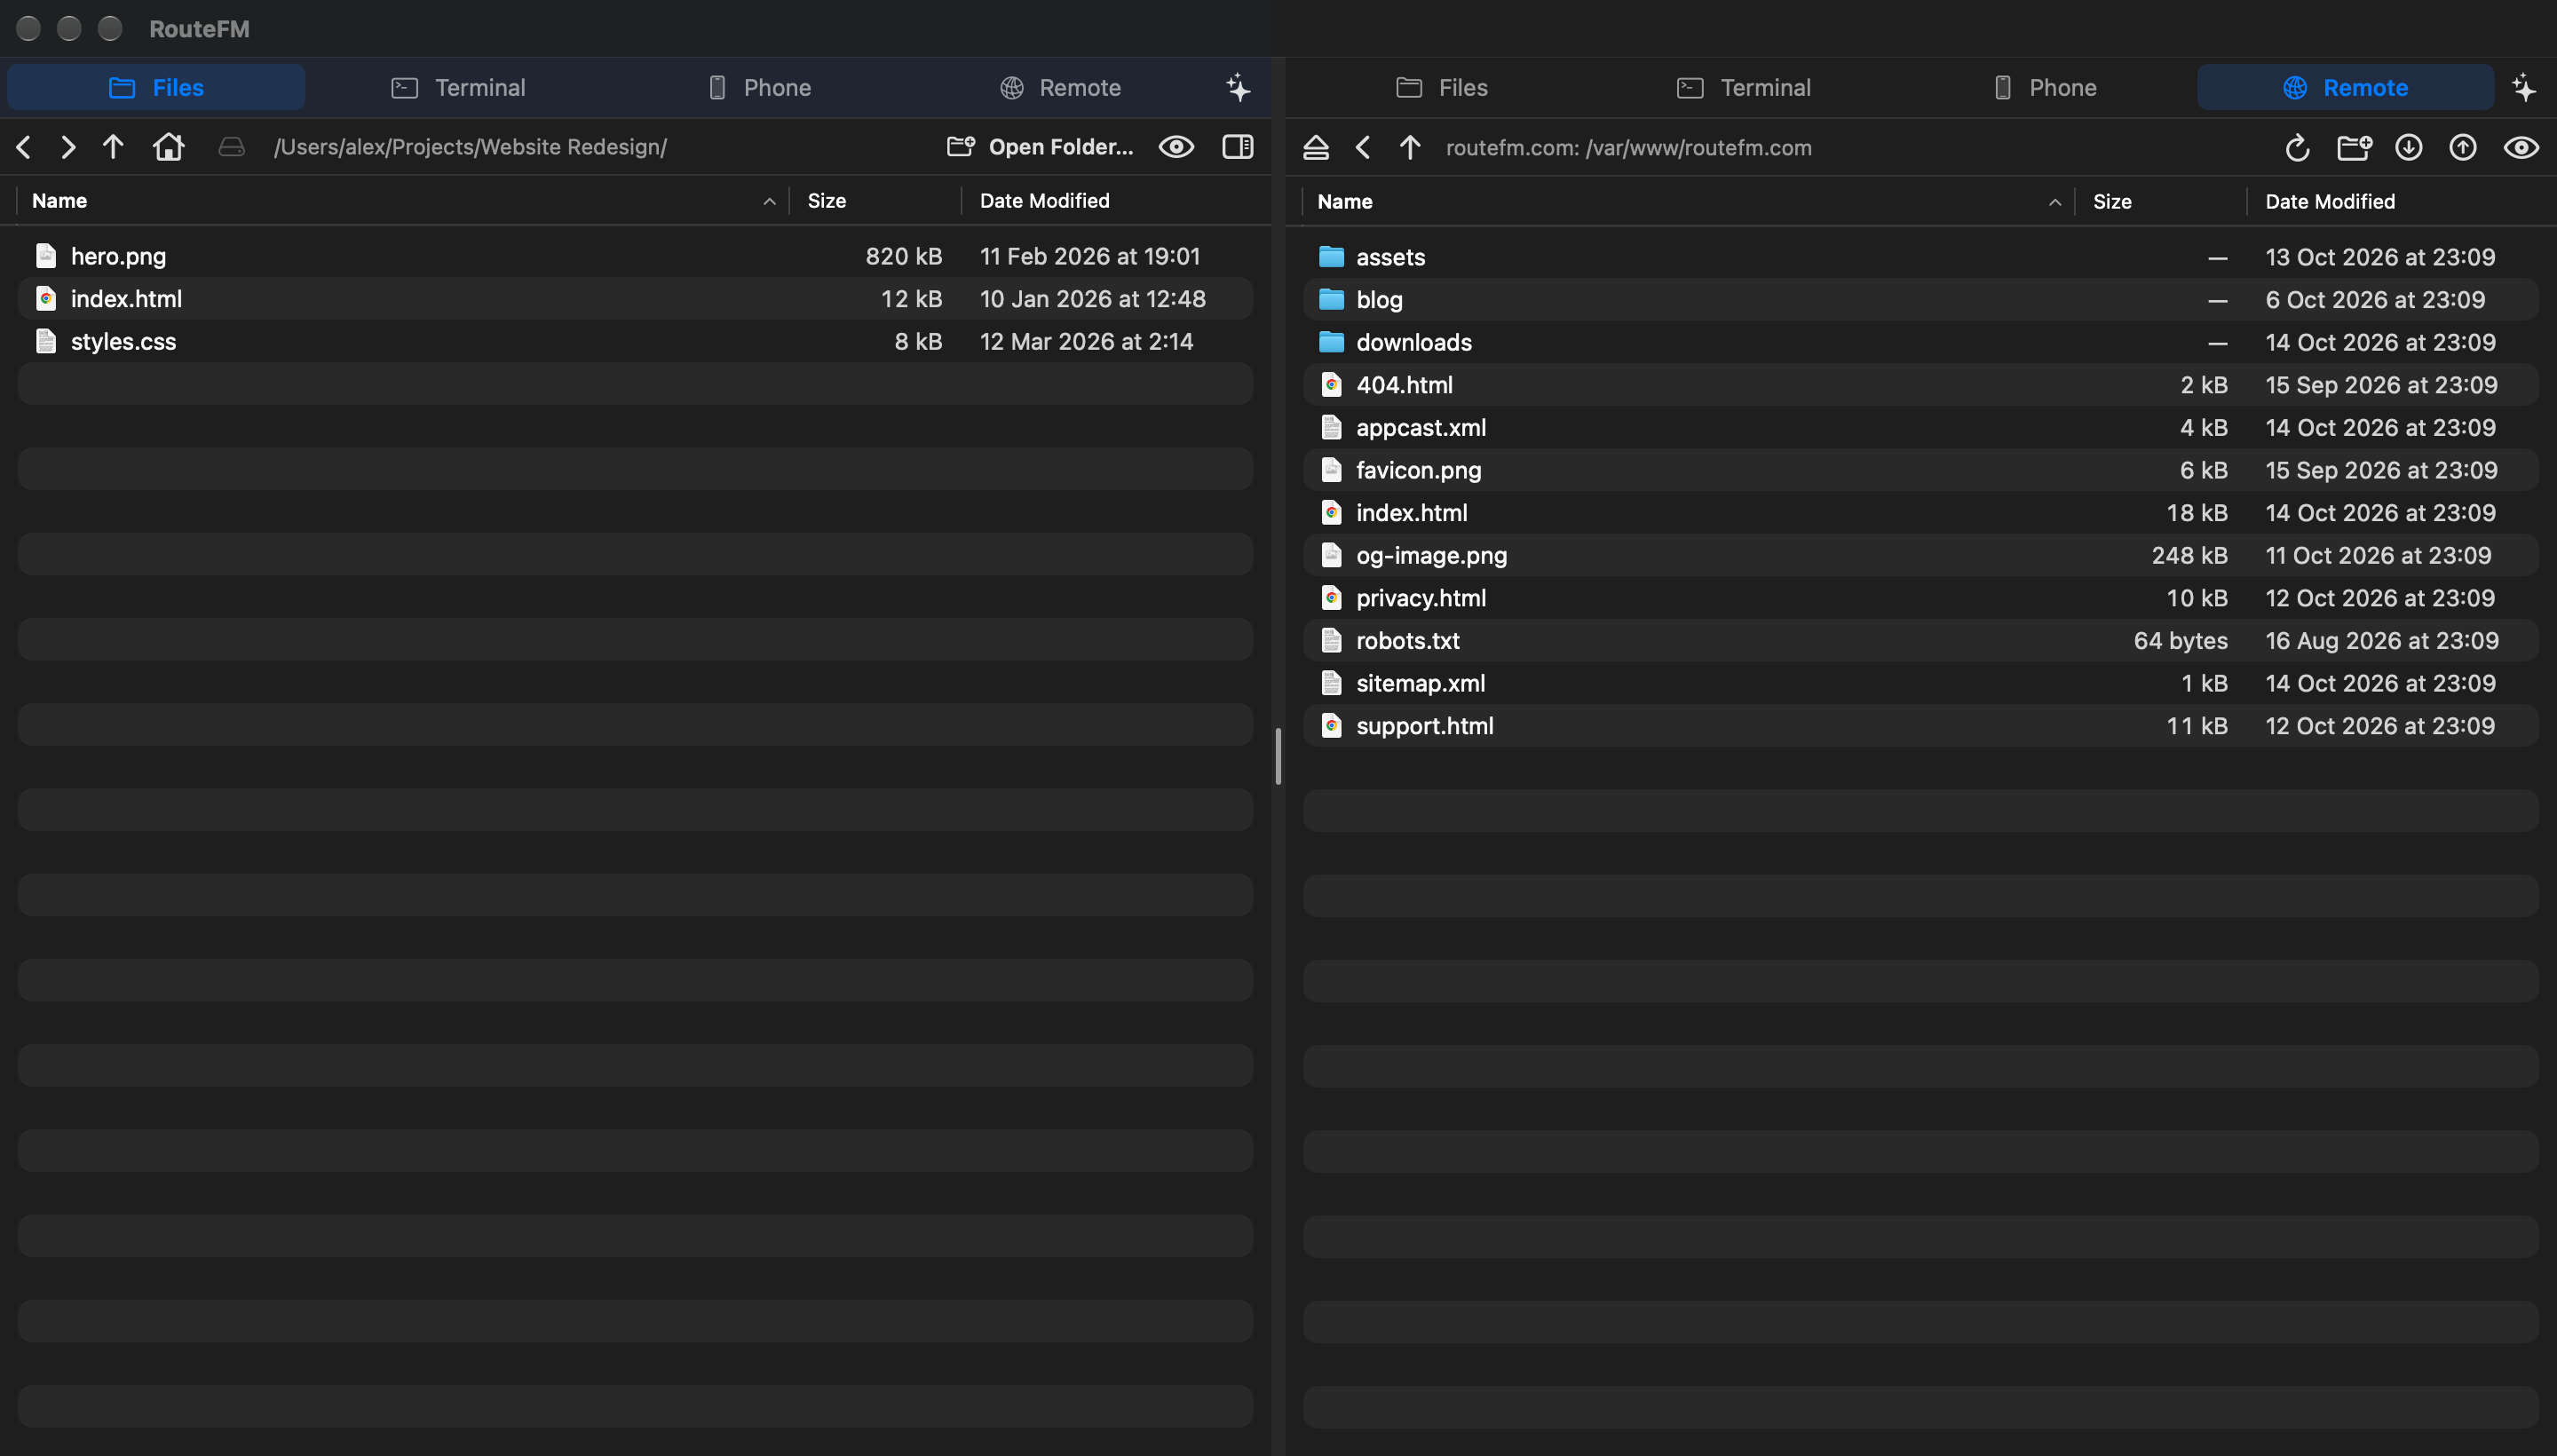Image resolution: width=2557 pixels, height=1456 pixels.
Task: Select og-image.png on the remote server
Action: coord(1920,556)
